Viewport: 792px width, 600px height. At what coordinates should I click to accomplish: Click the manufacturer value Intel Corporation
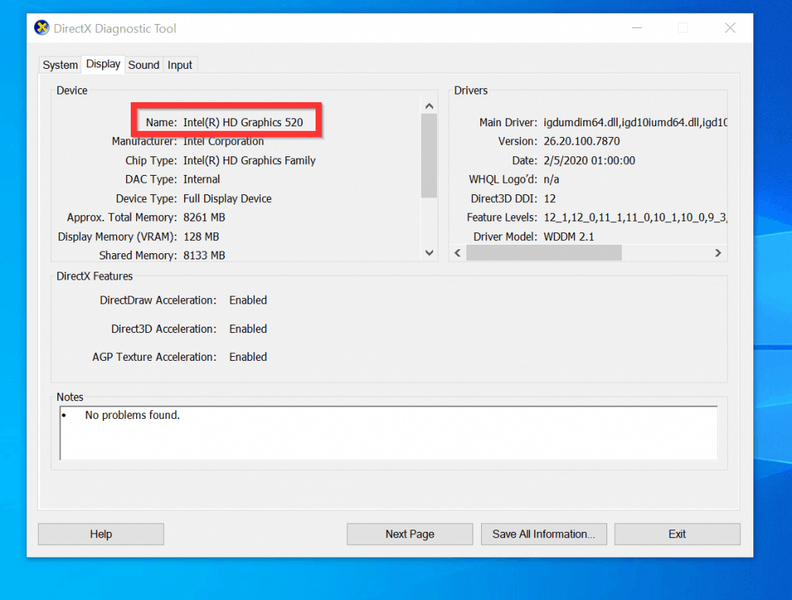click(x=223, y=141)
